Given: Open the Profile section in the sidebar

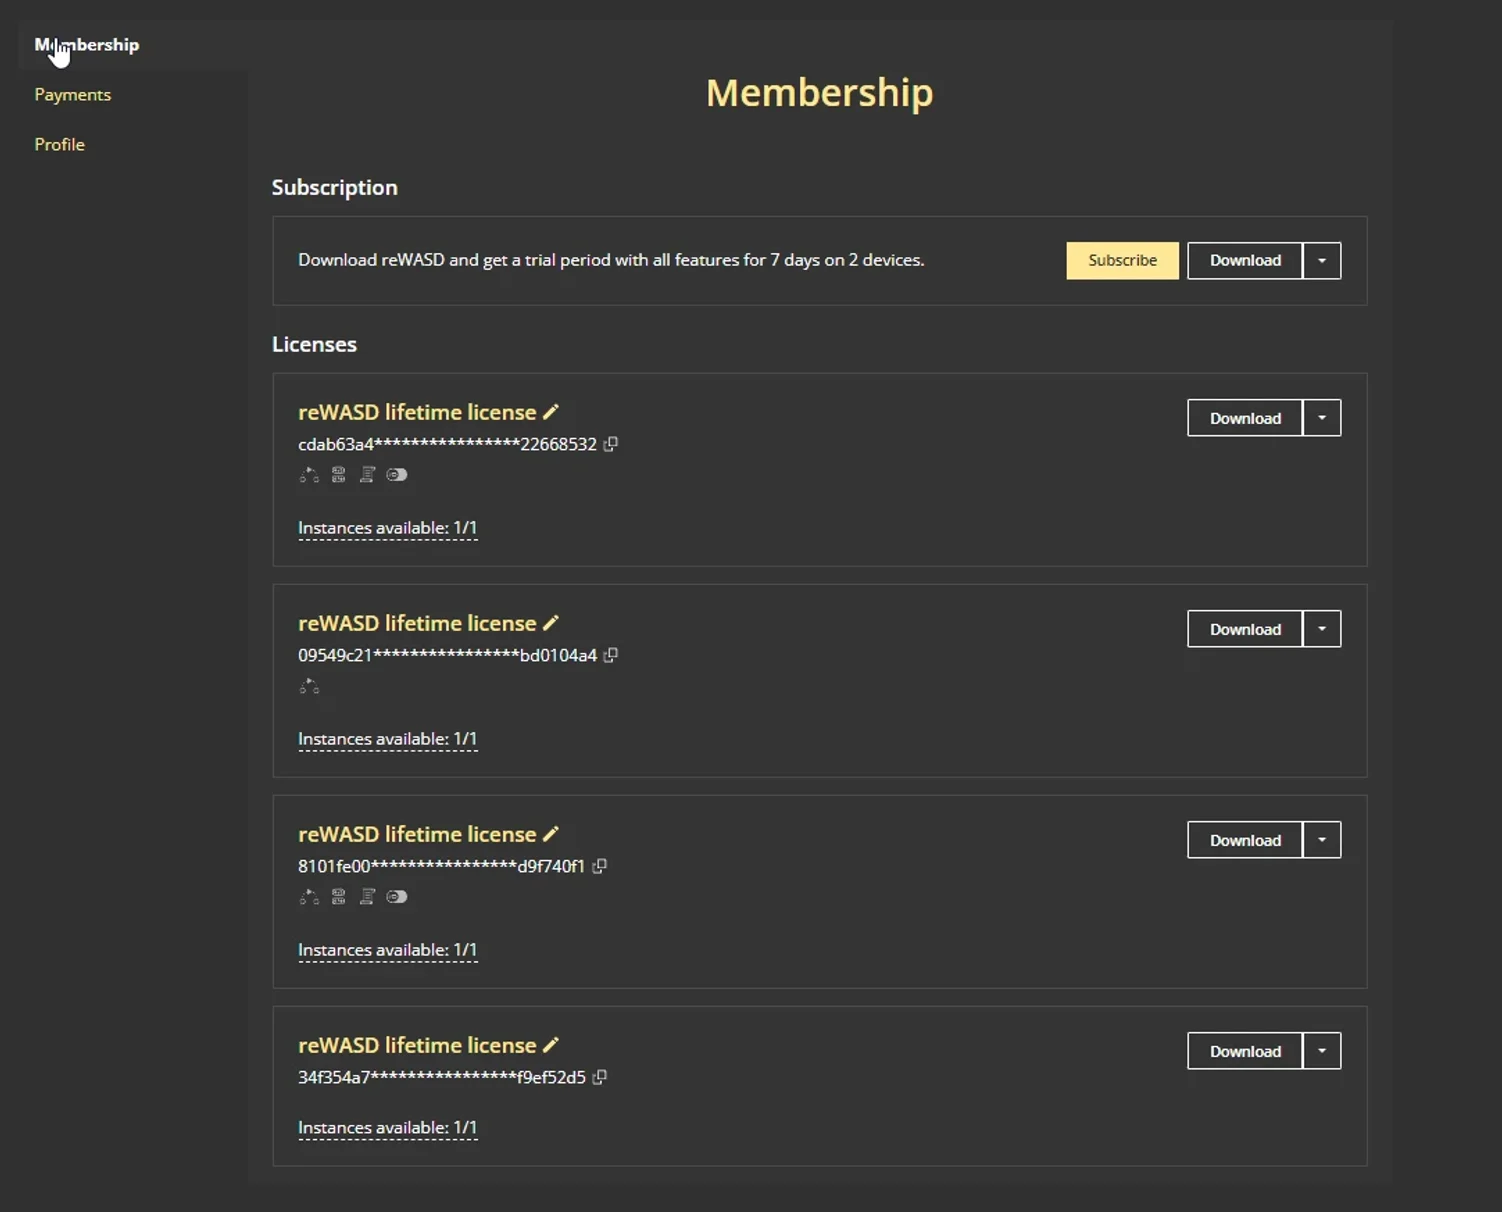Looking at the screenshot, I should [x=60, y=145].
